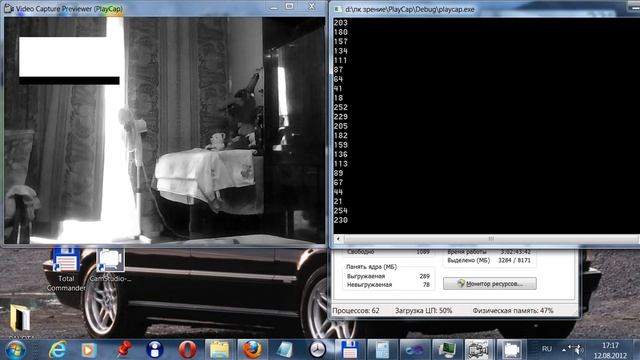Screen dimensions: 640x360
Task: Open CamStudio desktop shortcut
Action: point(110,264)
